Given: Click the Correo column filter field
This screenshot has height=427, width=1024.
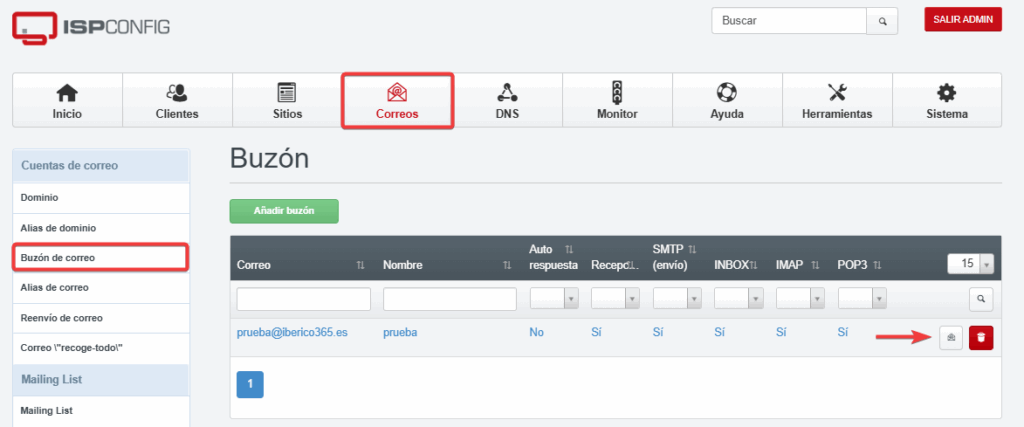Looking at the screenshot, I should [304, 299].
